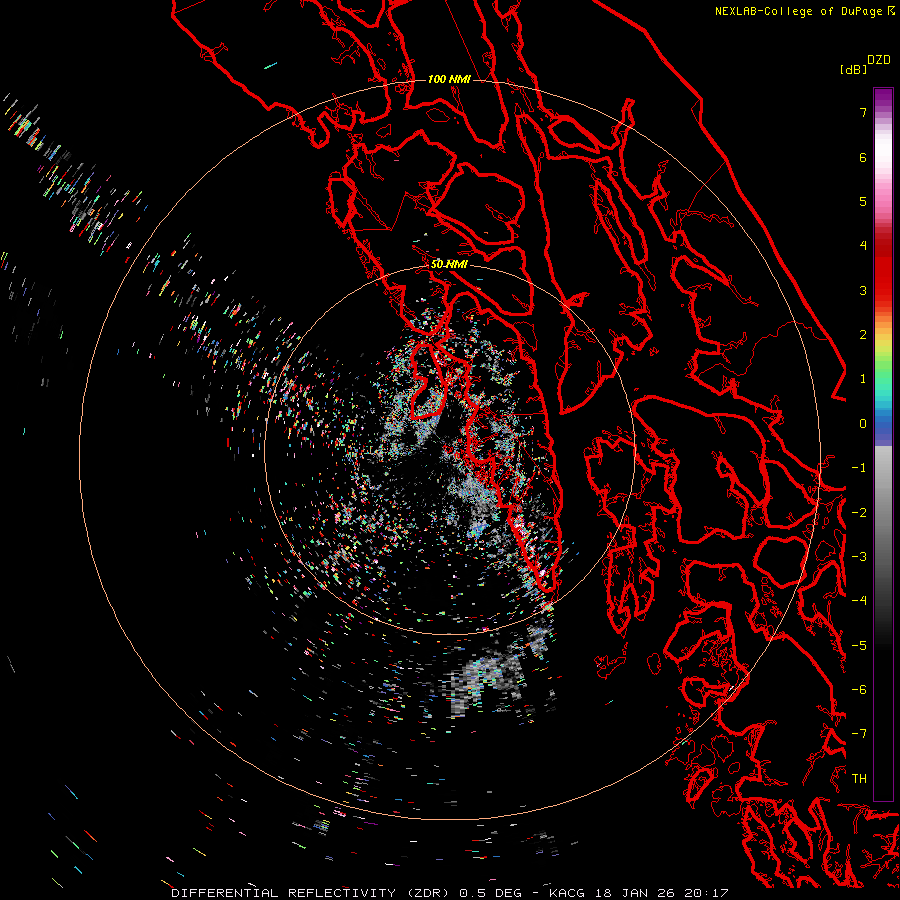This screenshot has height=900, width=900.
Task: Click the 0 value on the color scale
Action: 863,424
